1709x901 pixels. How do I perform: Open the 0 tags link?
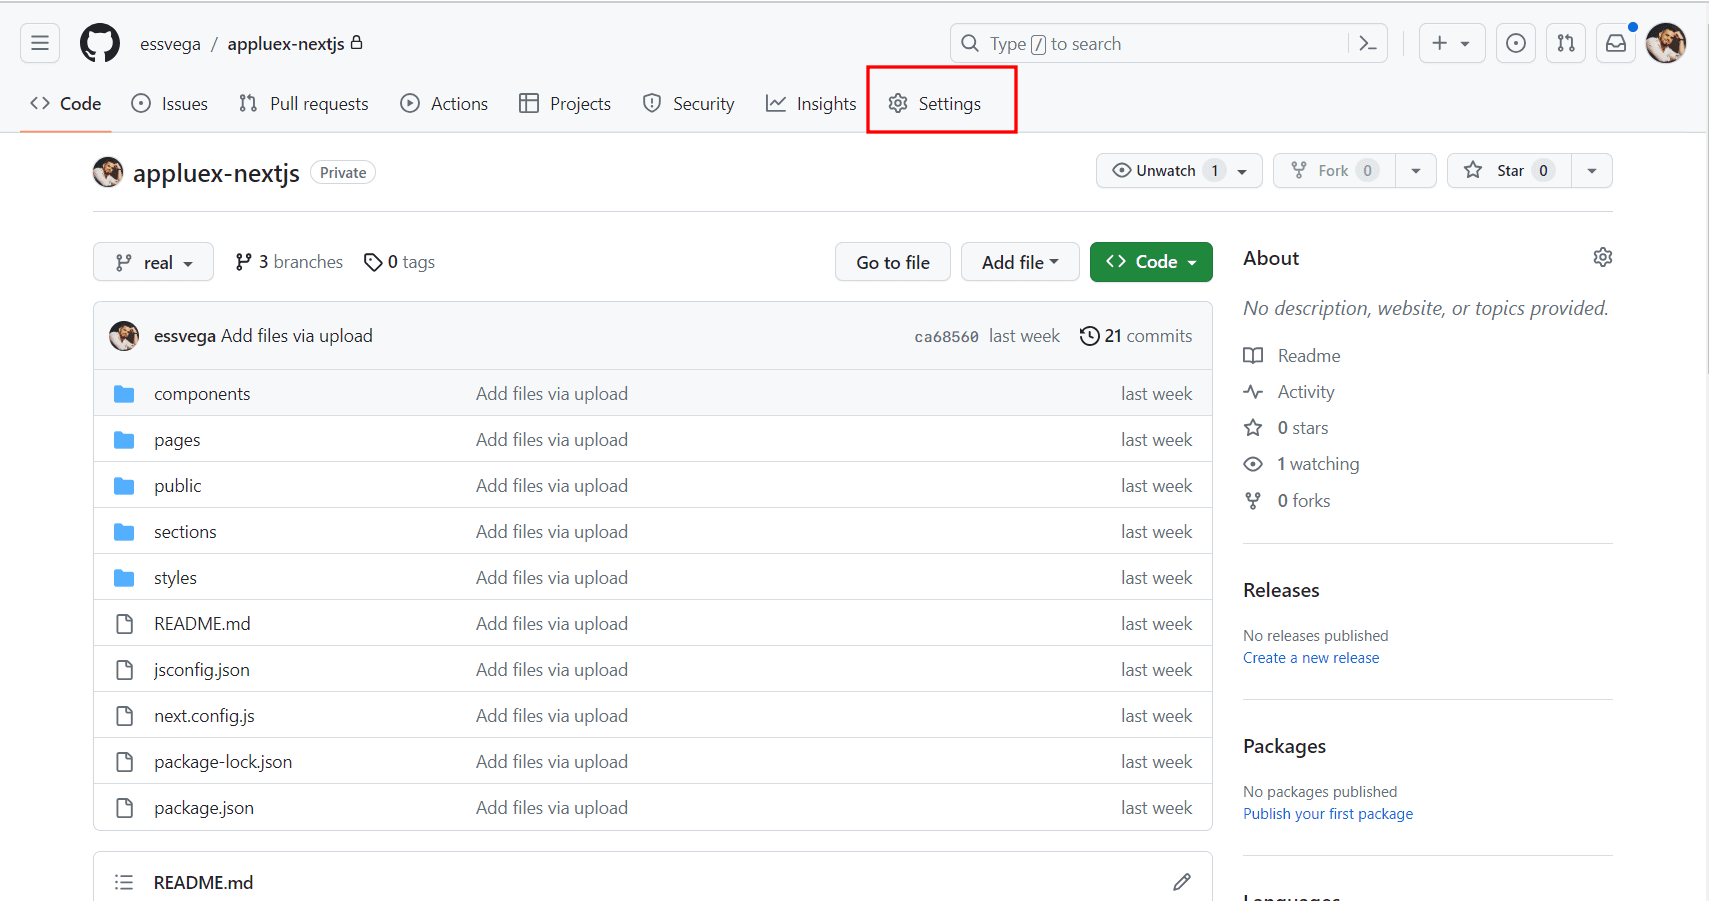click(x=400, y=262)
